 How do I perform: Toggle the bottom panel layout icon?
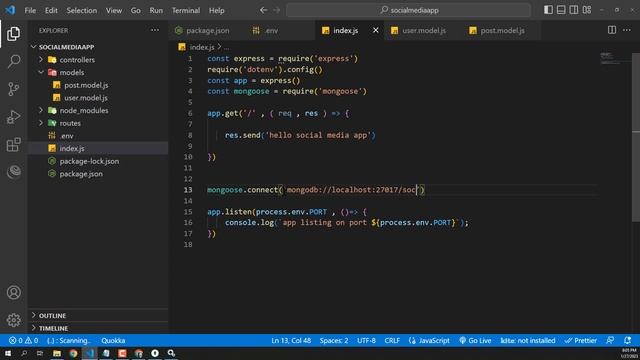click(561, 10)
